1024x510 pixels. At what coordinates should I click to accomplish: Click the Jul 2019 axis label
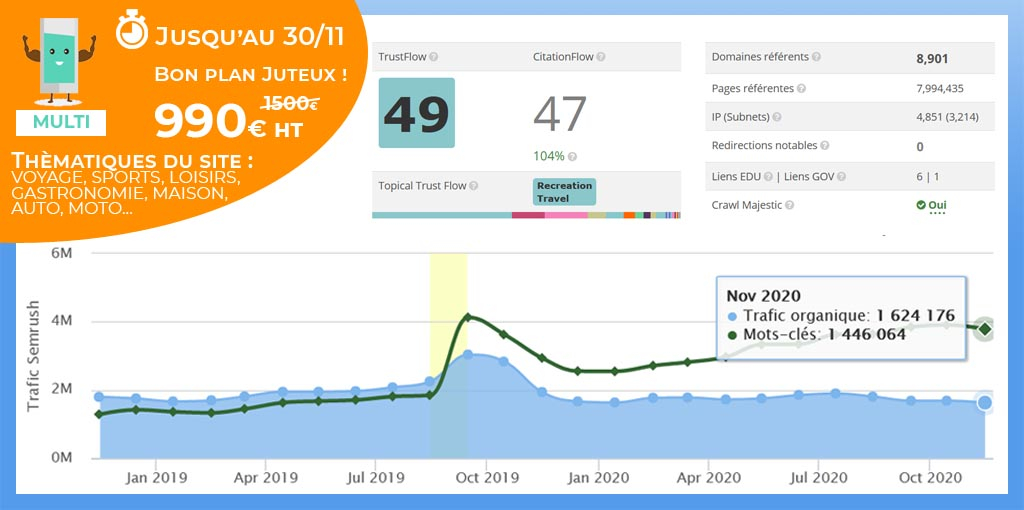click(x=375, y=477)
